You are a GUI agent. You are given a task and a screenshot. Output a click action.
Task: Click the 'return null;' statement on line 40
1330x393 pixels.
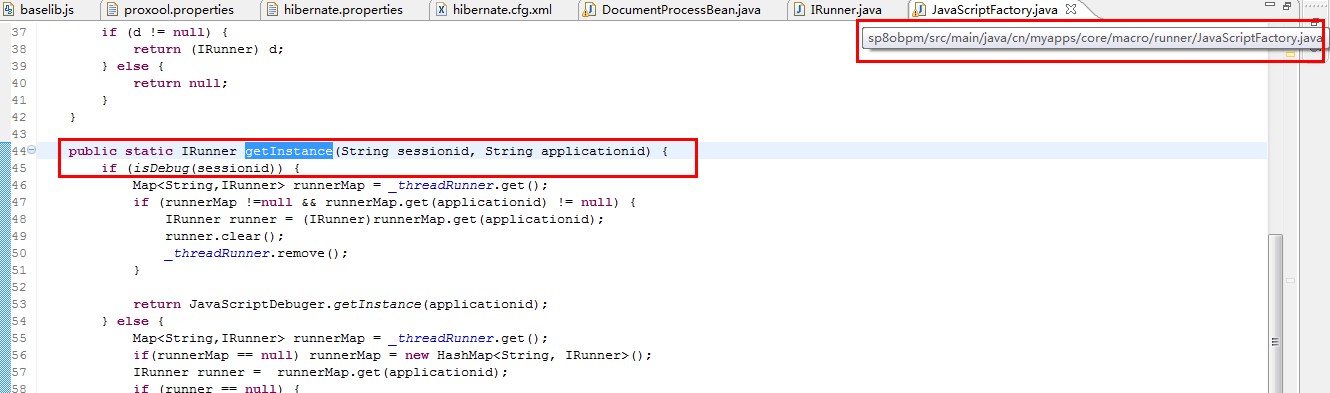point(180,83)
